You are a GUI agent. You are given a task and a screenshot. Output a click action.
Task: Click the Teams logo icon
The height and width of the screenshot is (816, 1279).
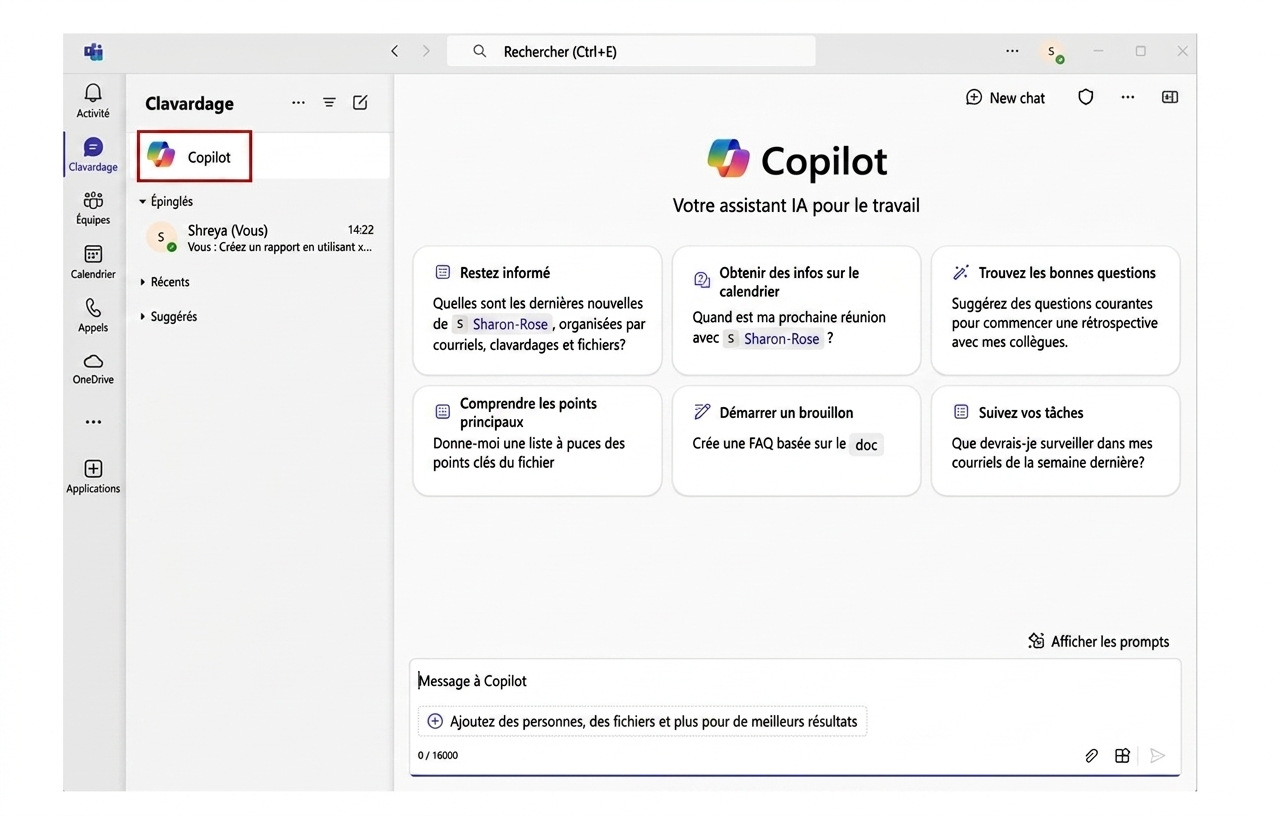click(93, 52)
